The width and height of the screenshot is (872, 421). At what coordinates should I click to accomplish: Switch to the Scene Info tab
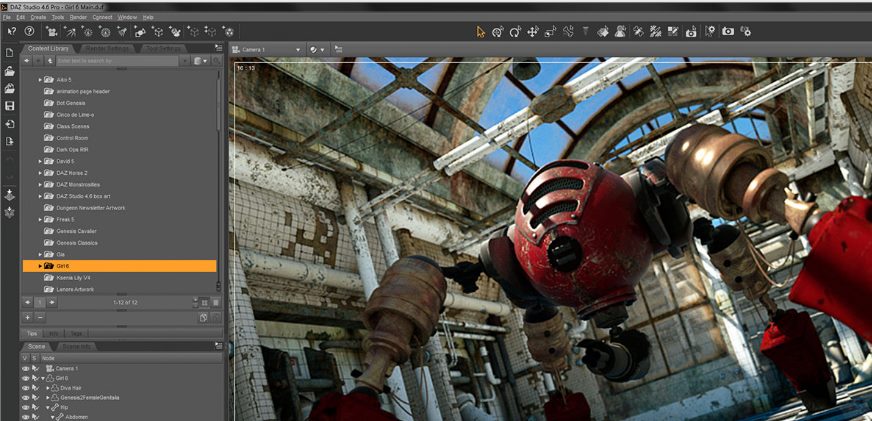pyautogui.click(x=76, y=346)
